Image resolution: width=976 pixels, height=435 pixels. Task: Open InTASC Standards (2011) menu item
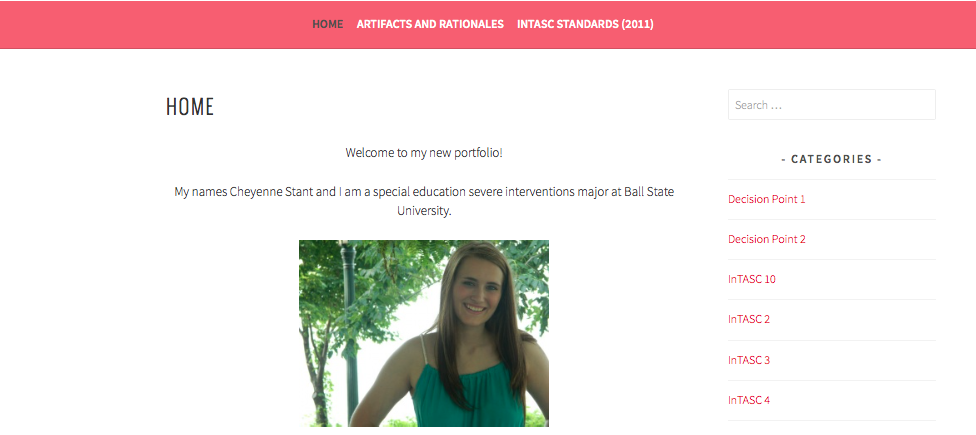point(585,24)
